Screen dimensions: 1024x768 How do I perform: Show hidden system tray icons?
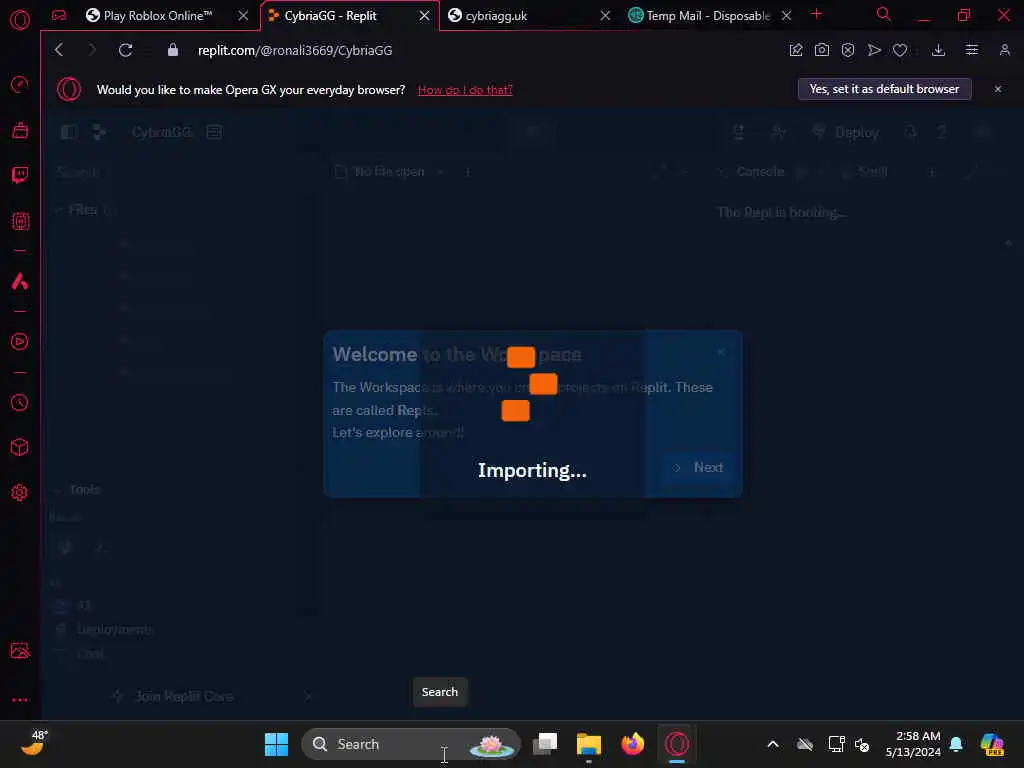(x=773, y=744)
